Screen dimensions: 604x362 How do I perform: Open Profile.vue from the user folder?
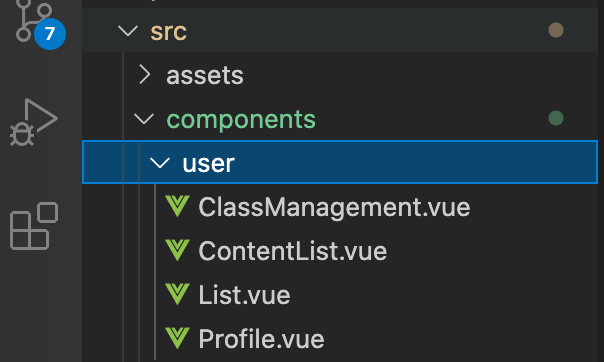261,339
